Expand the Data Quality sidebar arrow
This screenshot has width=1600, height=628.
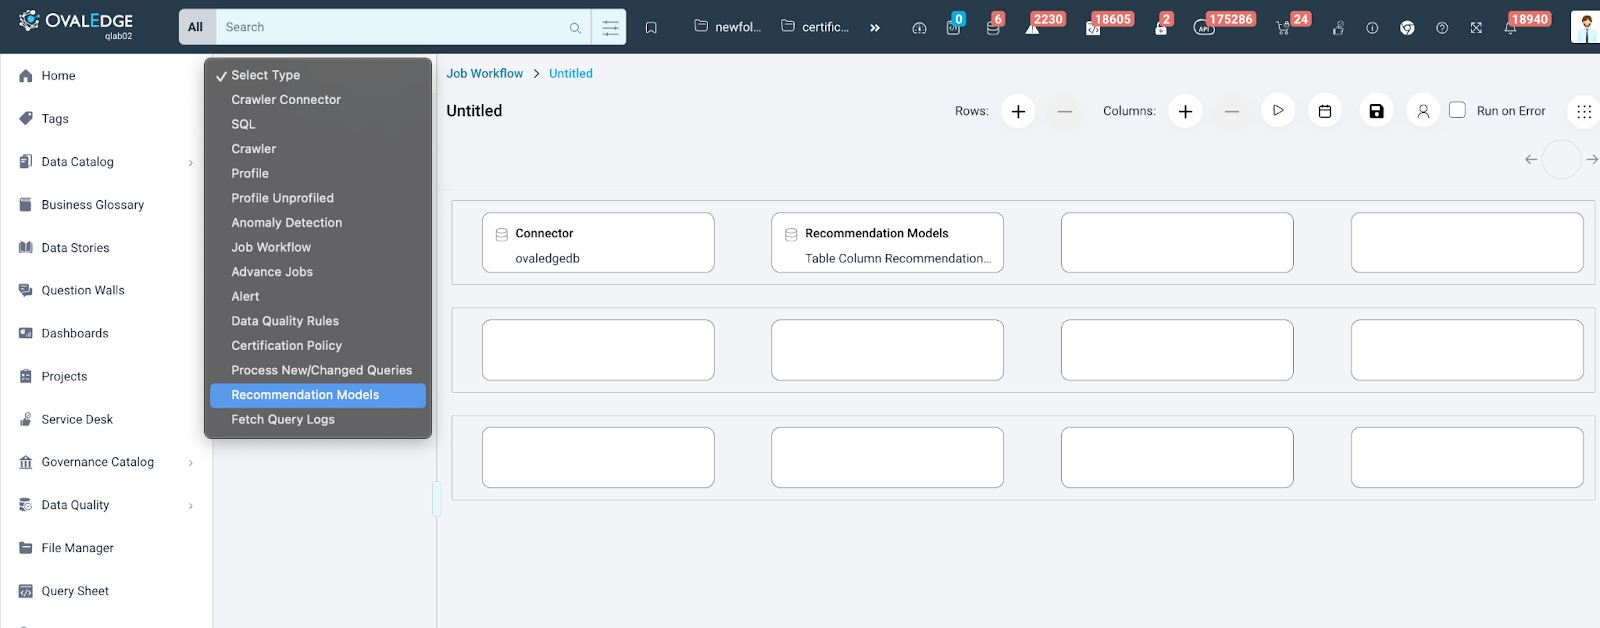(191, 506)
